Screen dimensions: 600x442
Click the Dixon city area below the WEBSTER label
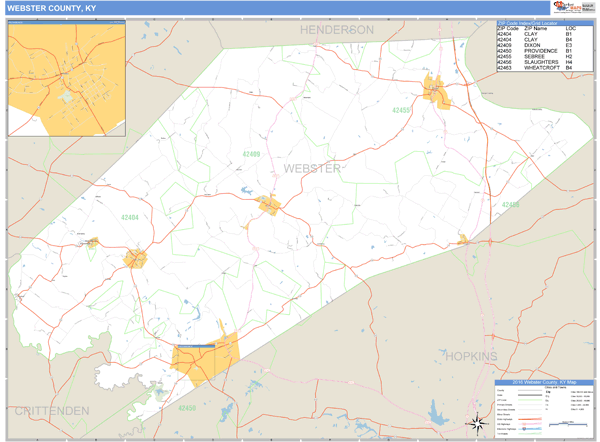[269, 205]
